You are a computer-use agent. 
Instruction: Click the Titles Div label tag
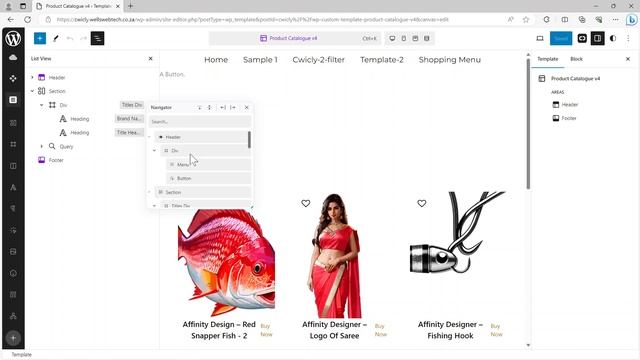[x=132, y=105]
